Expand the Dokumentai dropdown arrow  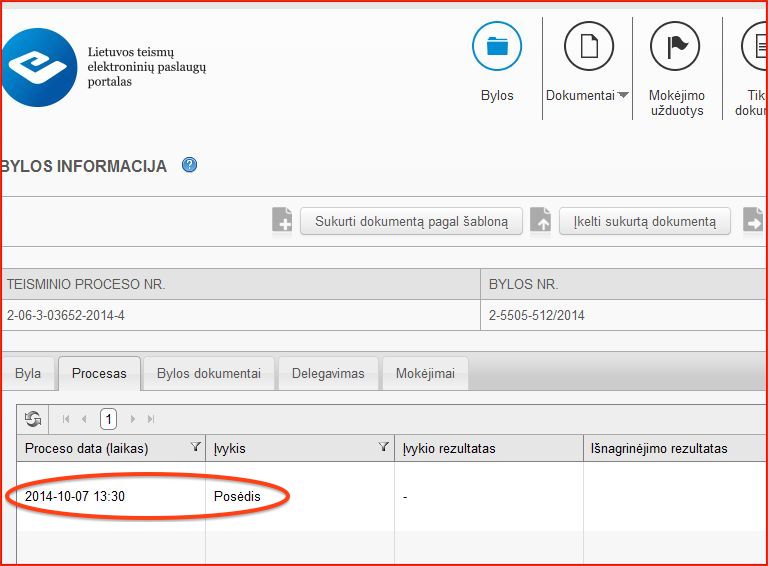623,96
